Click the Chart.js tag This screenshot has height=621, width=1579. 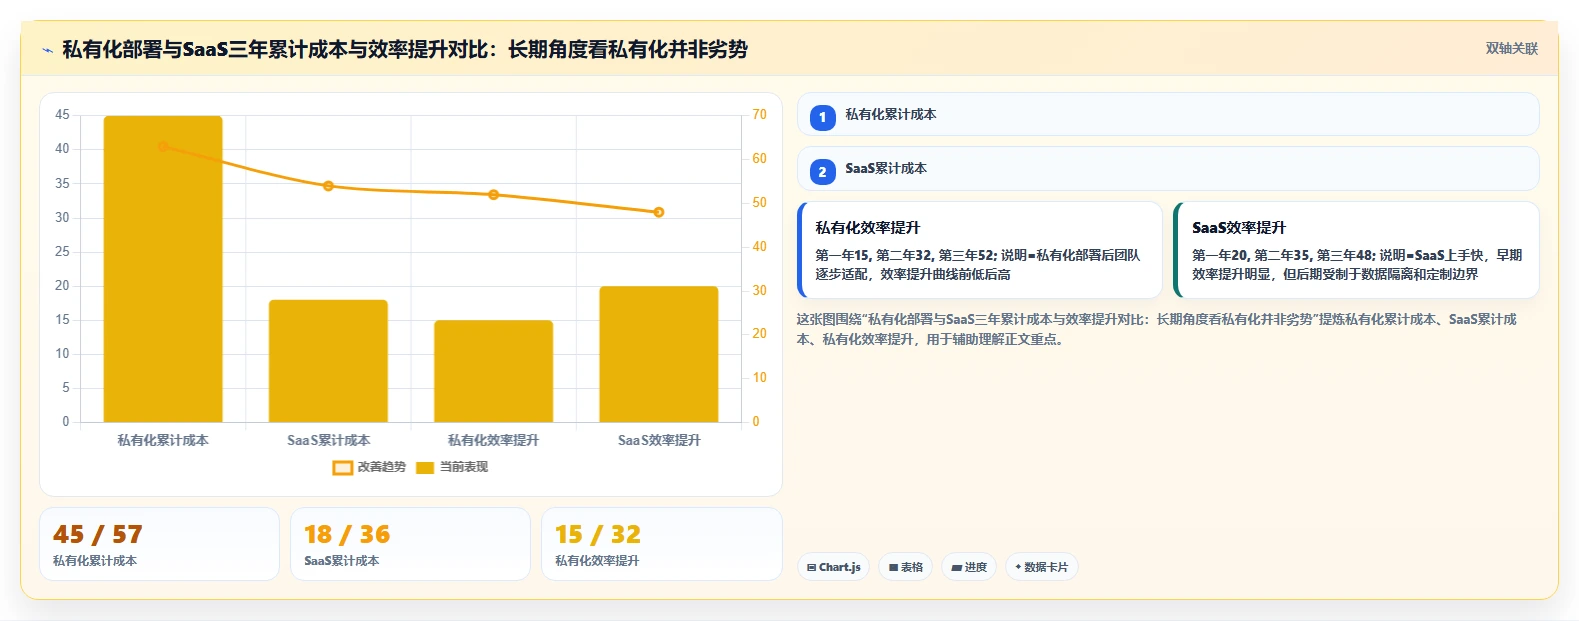pos(833,567)
